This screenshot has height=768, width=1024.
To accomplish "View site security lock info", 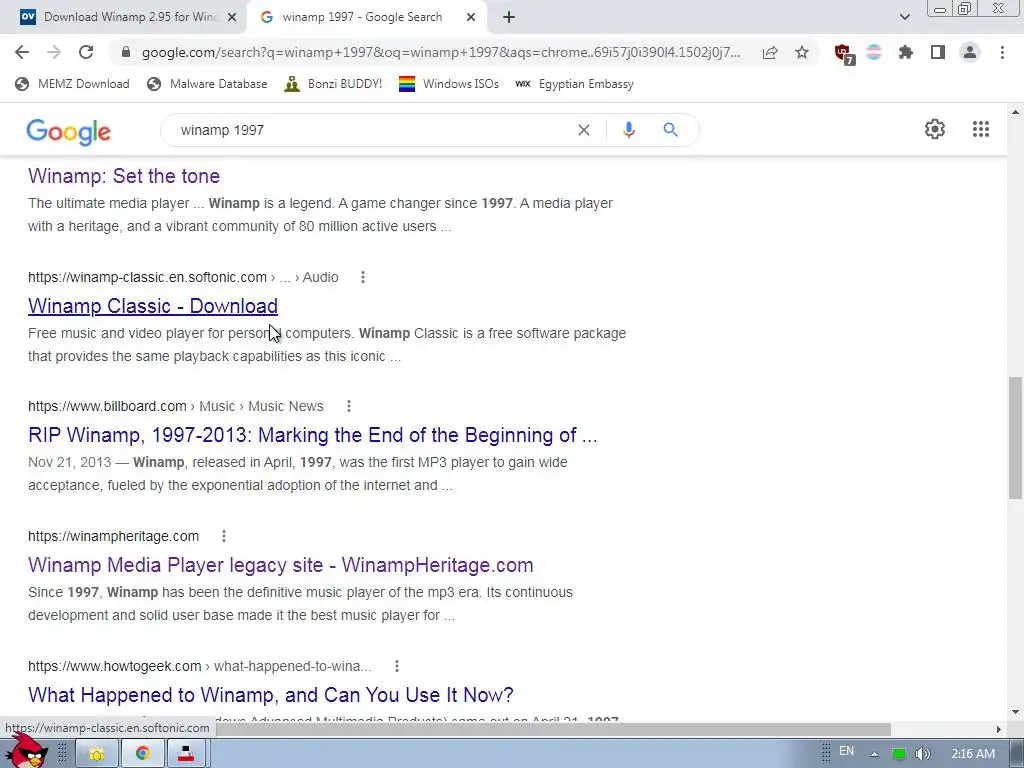I will click(127, 52).
